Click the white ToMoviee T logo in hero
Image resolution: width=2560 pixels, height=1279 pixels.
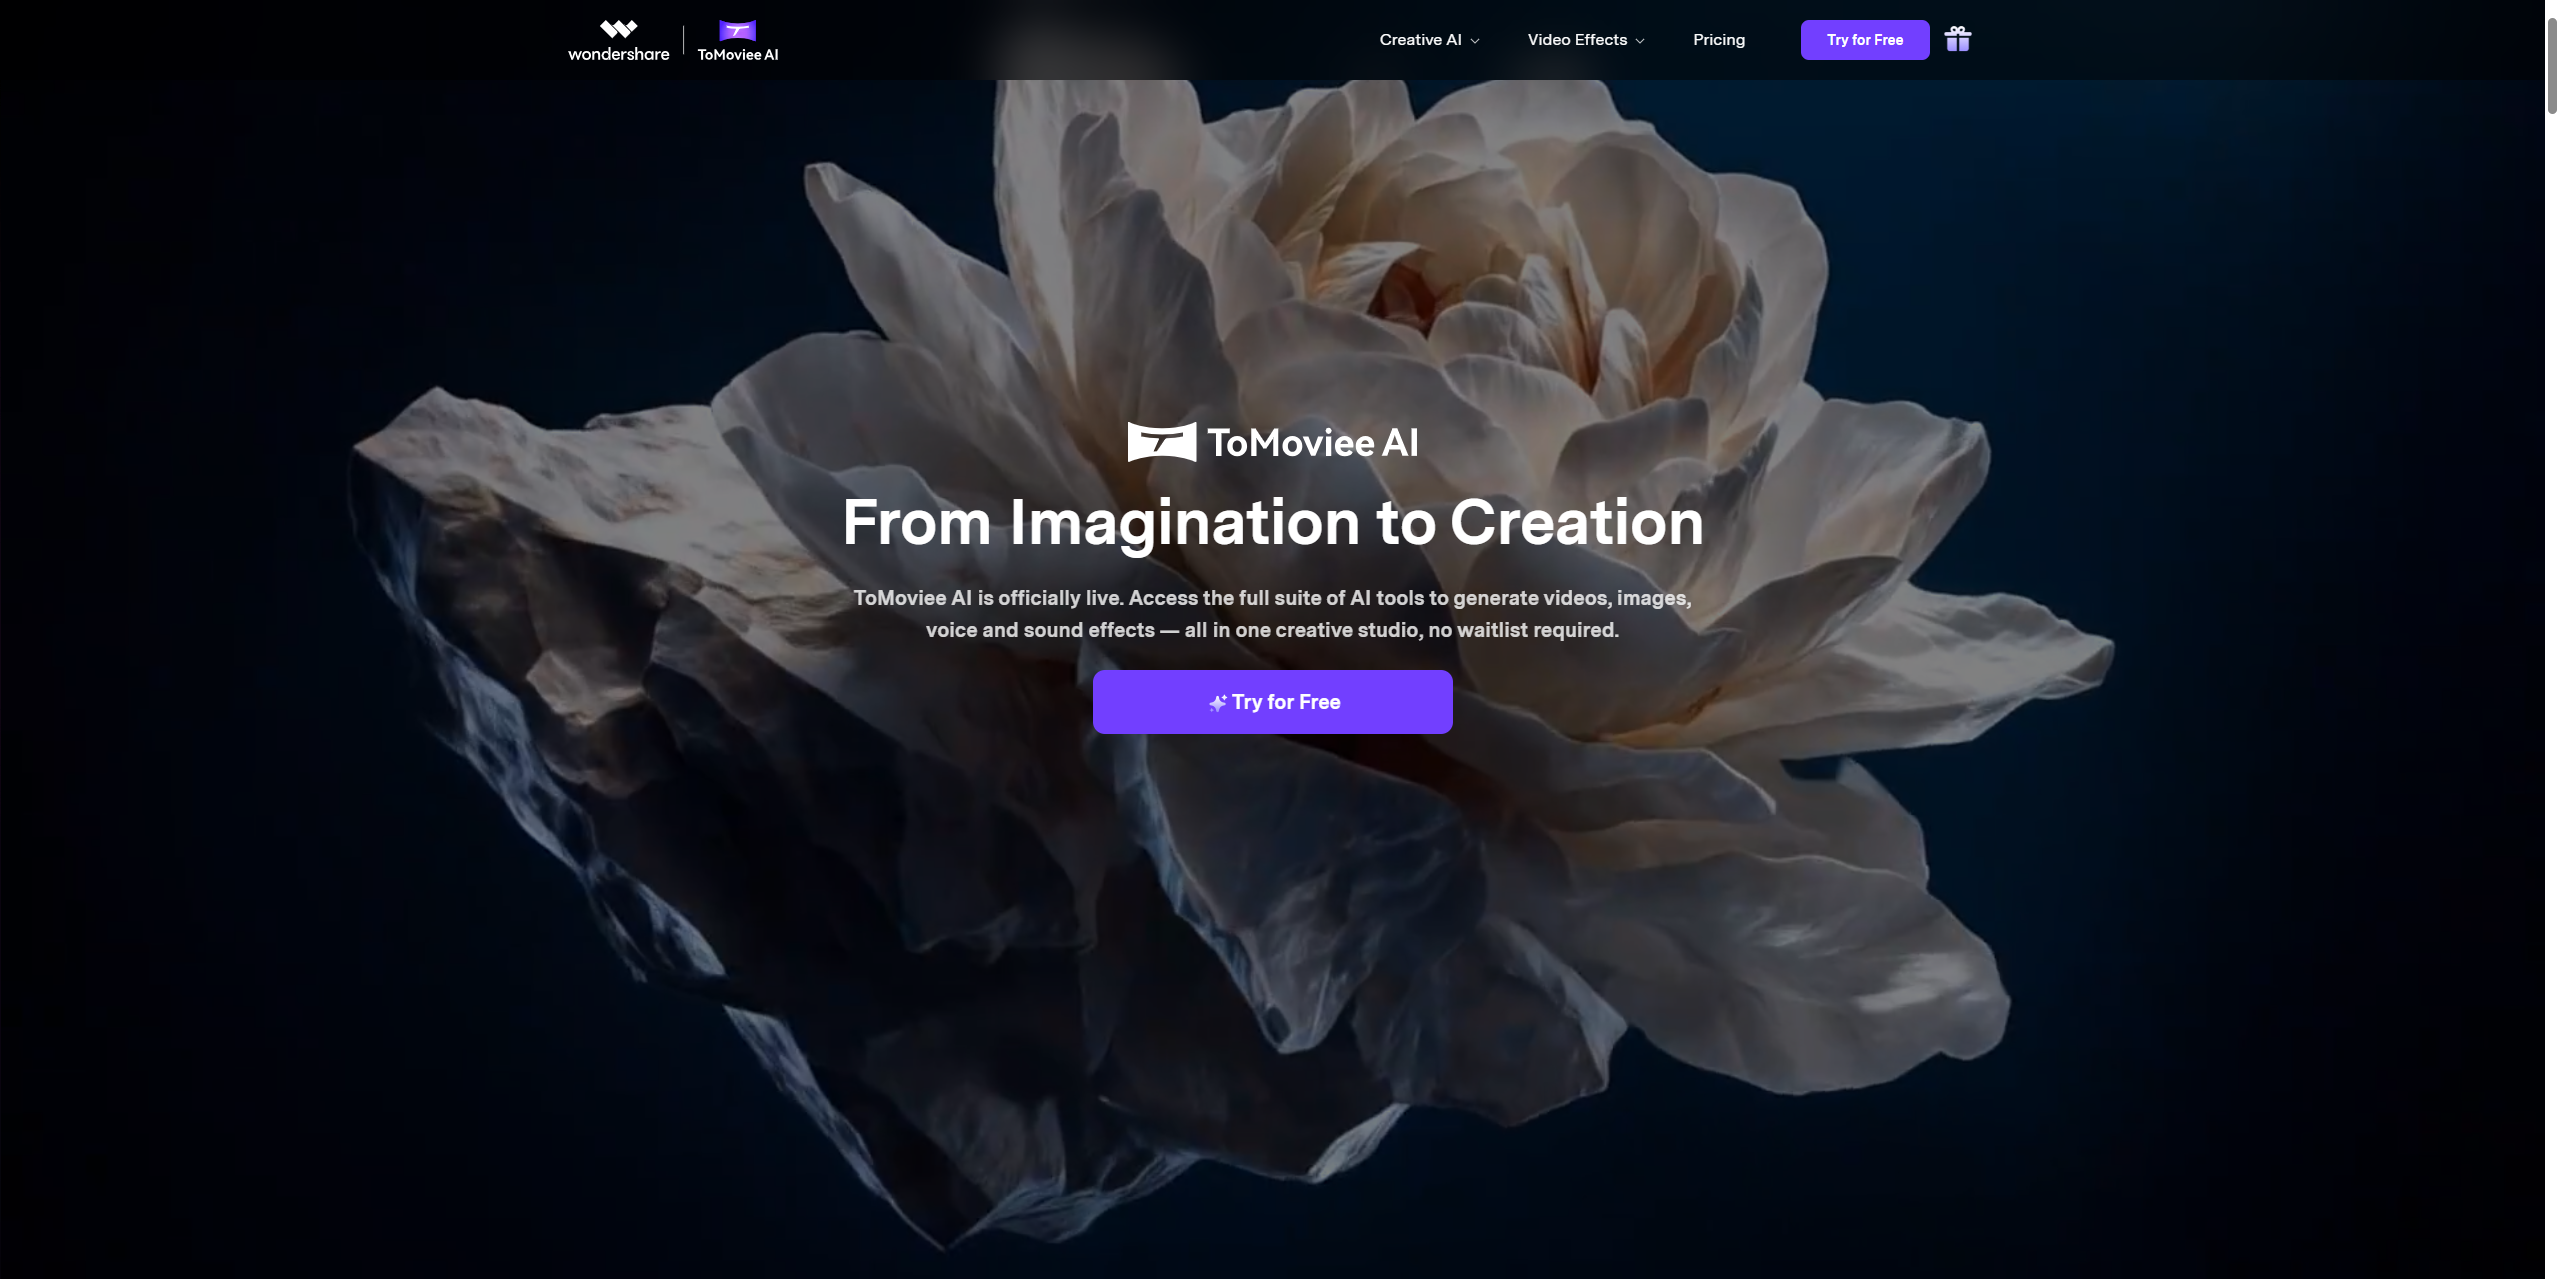tap(1161, 442)
